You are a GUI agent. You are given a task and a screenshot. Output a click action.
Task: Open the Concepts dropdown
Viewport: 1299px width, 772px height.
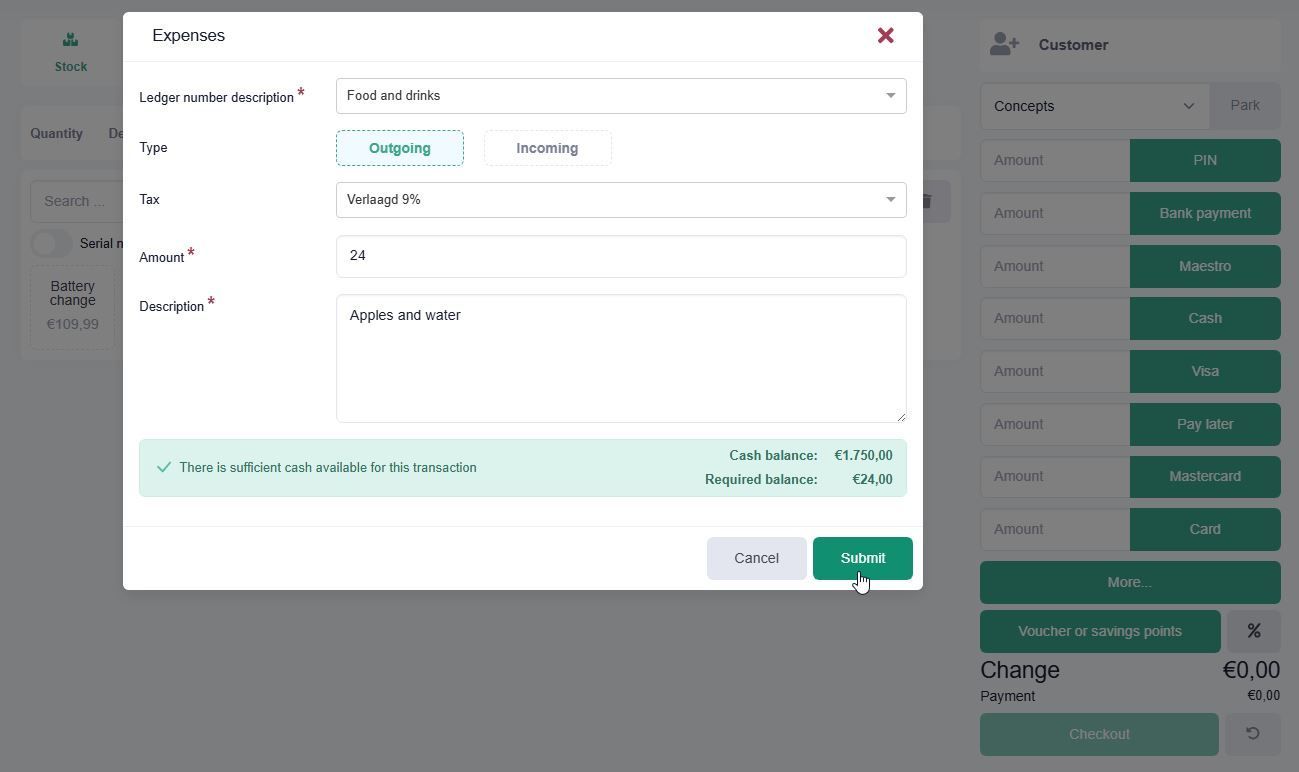(x=1094, y=106)
